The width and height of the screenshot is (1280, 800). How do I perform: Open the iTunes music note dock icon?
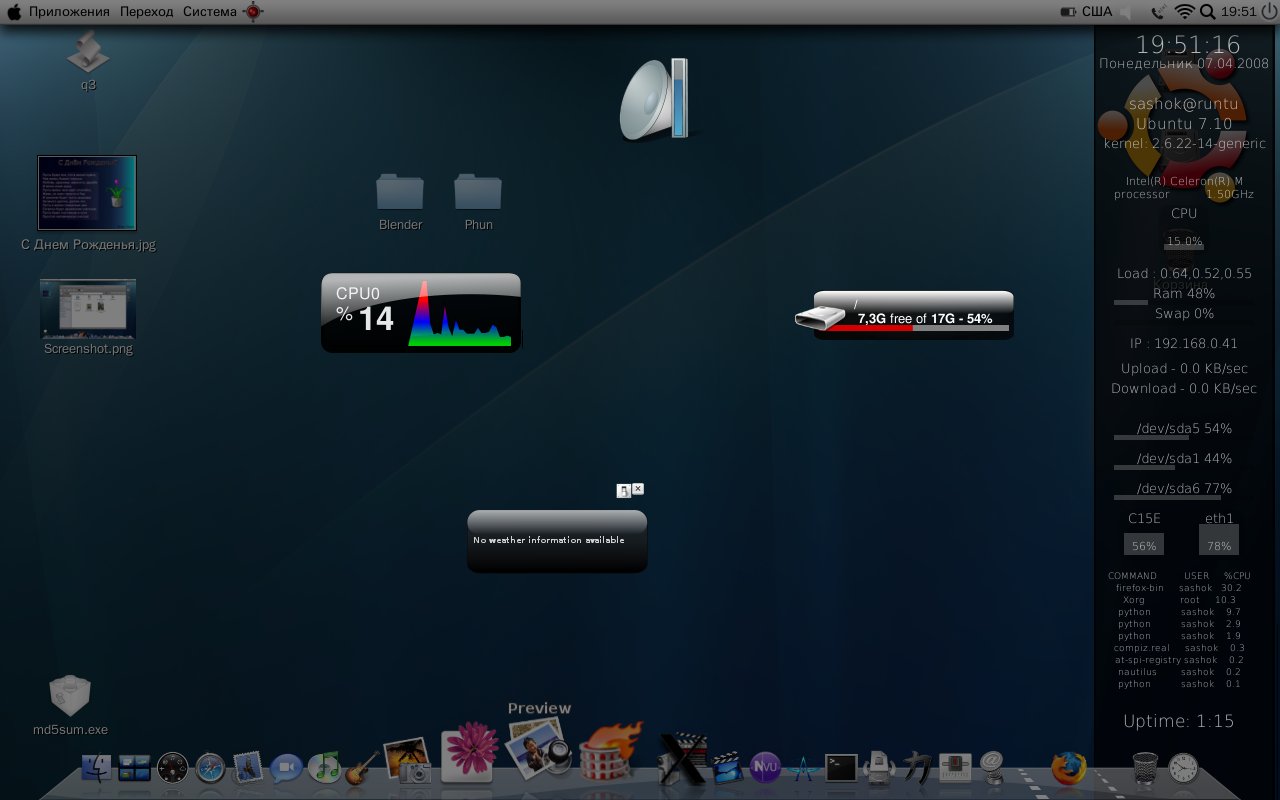coord(324,767)
